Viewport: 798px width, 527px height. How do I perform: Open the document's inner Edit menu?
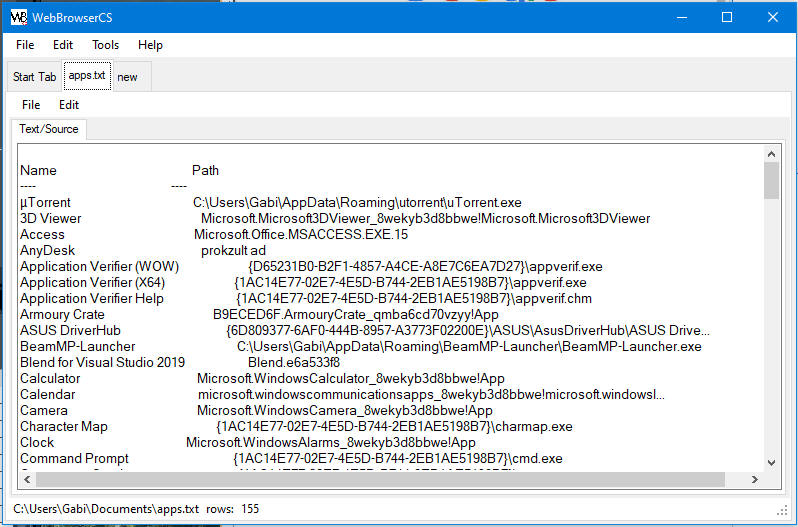coord(69,105)
